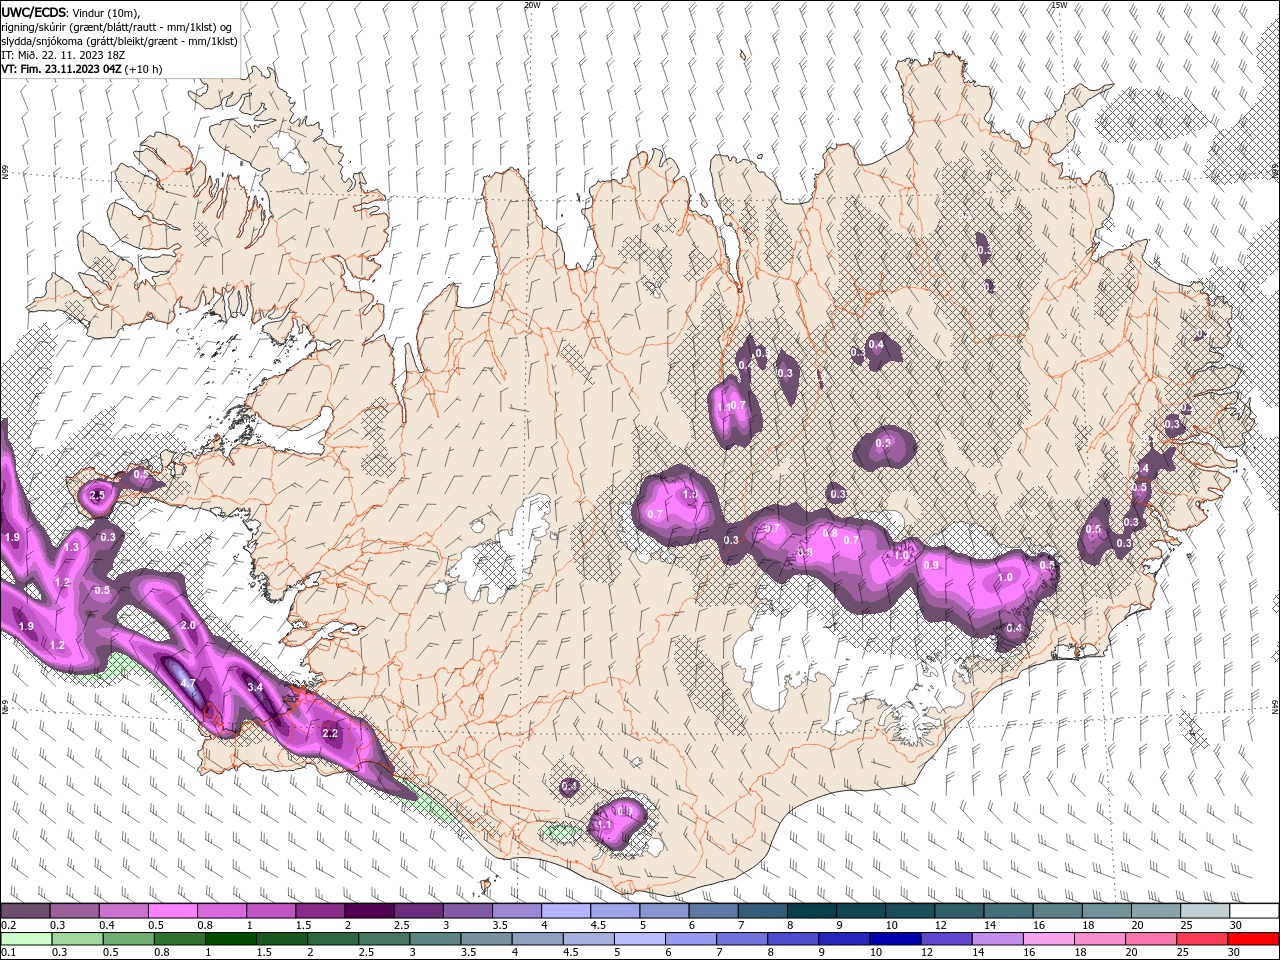Image resolution: width=1280 pixels, height=960 pixels.
Task: Click the violet 12 swatch on the lower rain scale
Action: (945, 939)
